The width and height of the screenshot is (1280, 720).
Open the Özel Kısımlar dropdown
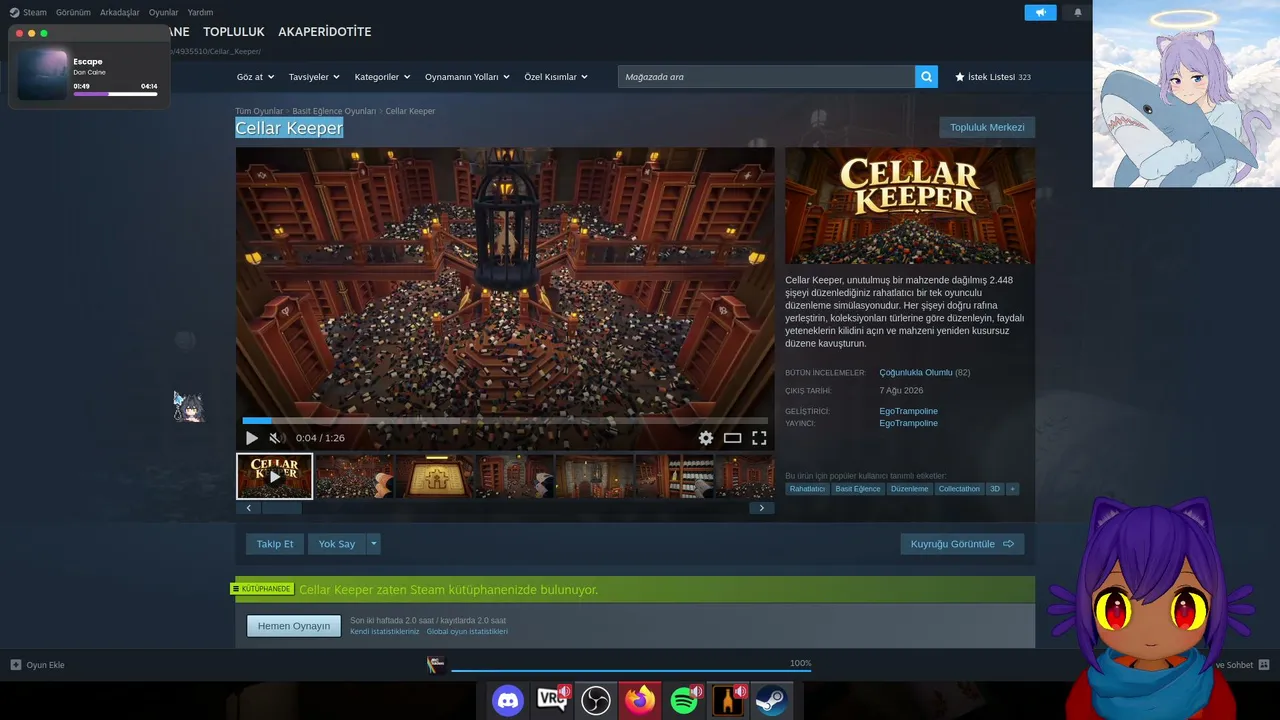pyautogui.click(x=556, y=77)
